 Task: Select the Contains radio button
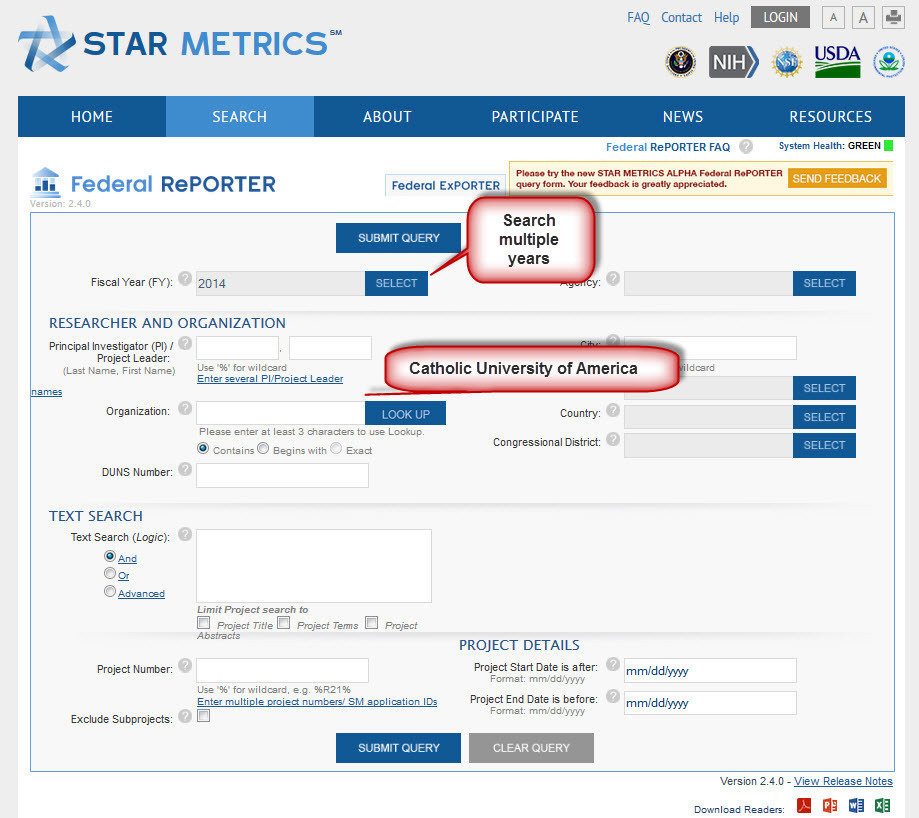(x=203, y=448)
